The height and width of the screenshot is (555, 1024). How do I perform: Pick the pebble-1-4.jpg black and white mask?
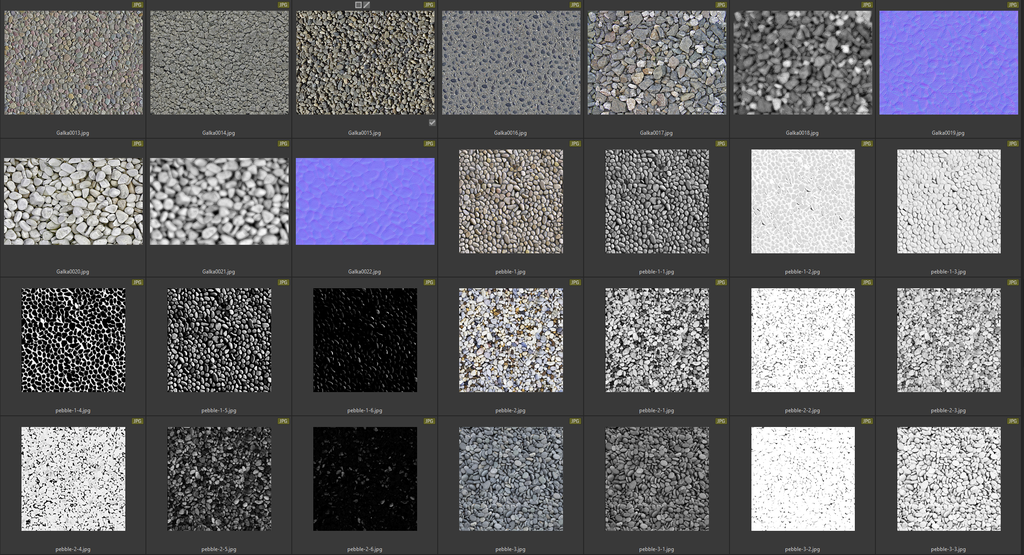click(73, 340)
